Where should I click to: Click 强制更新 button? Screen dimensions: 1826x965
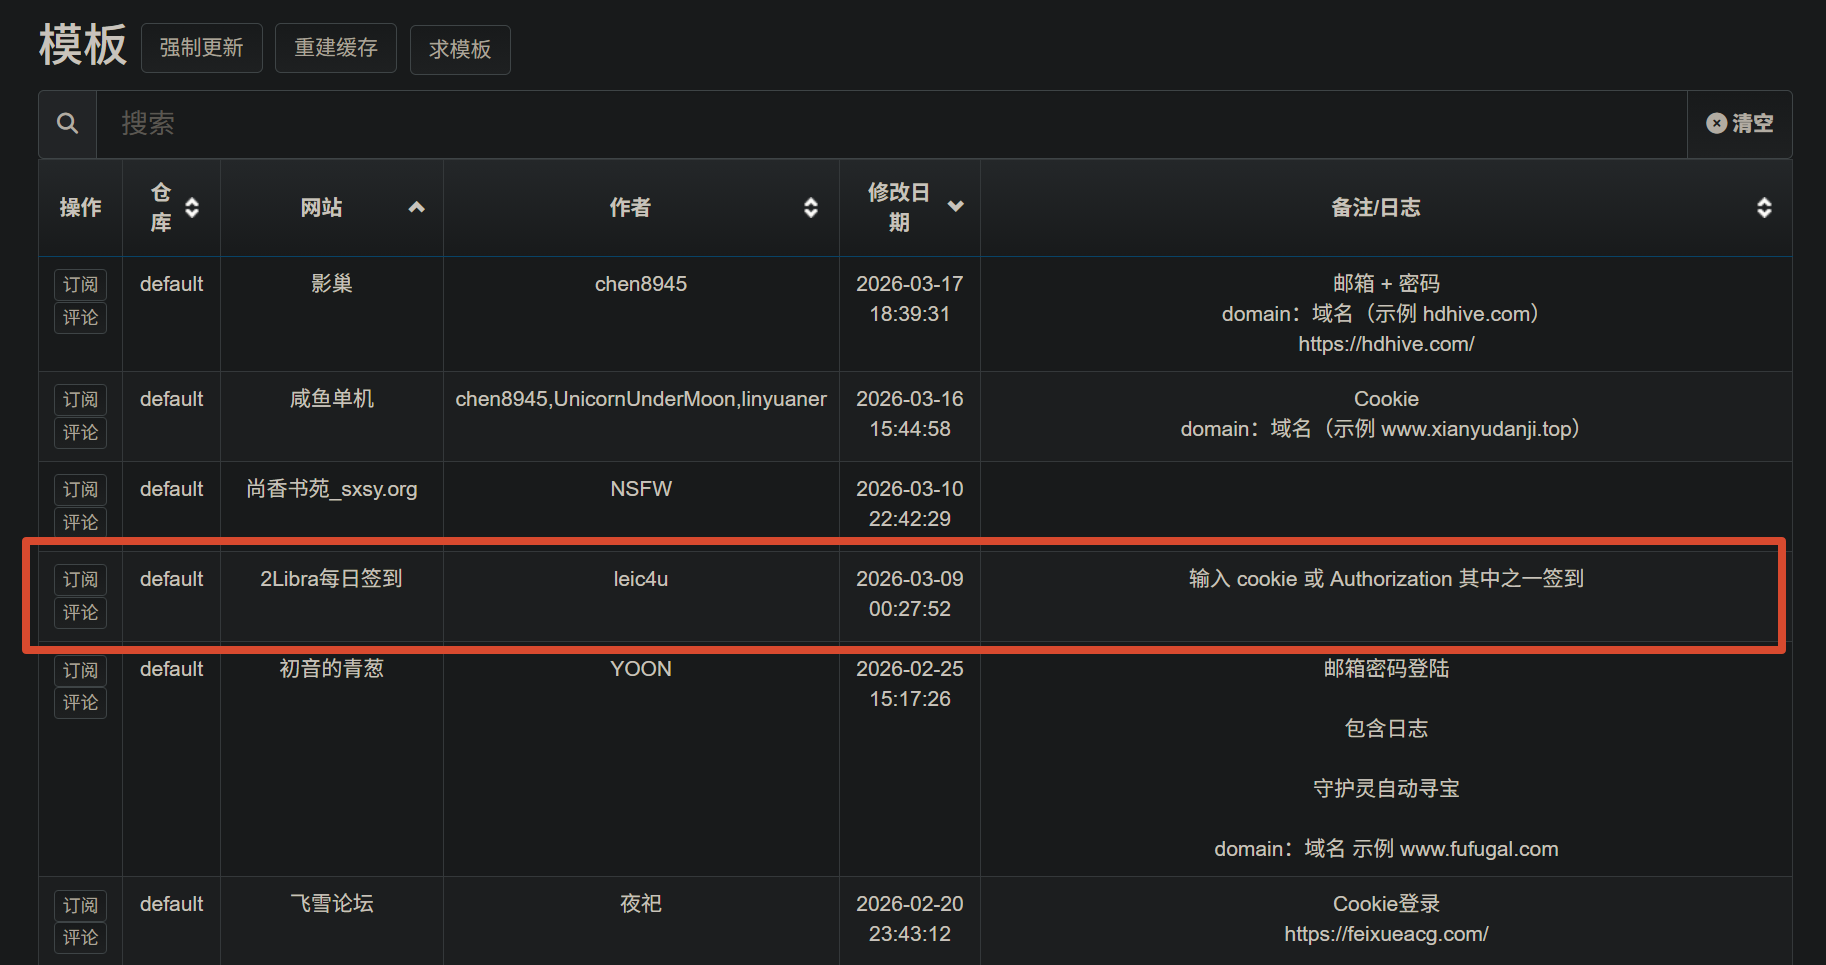tap(201, 48)
